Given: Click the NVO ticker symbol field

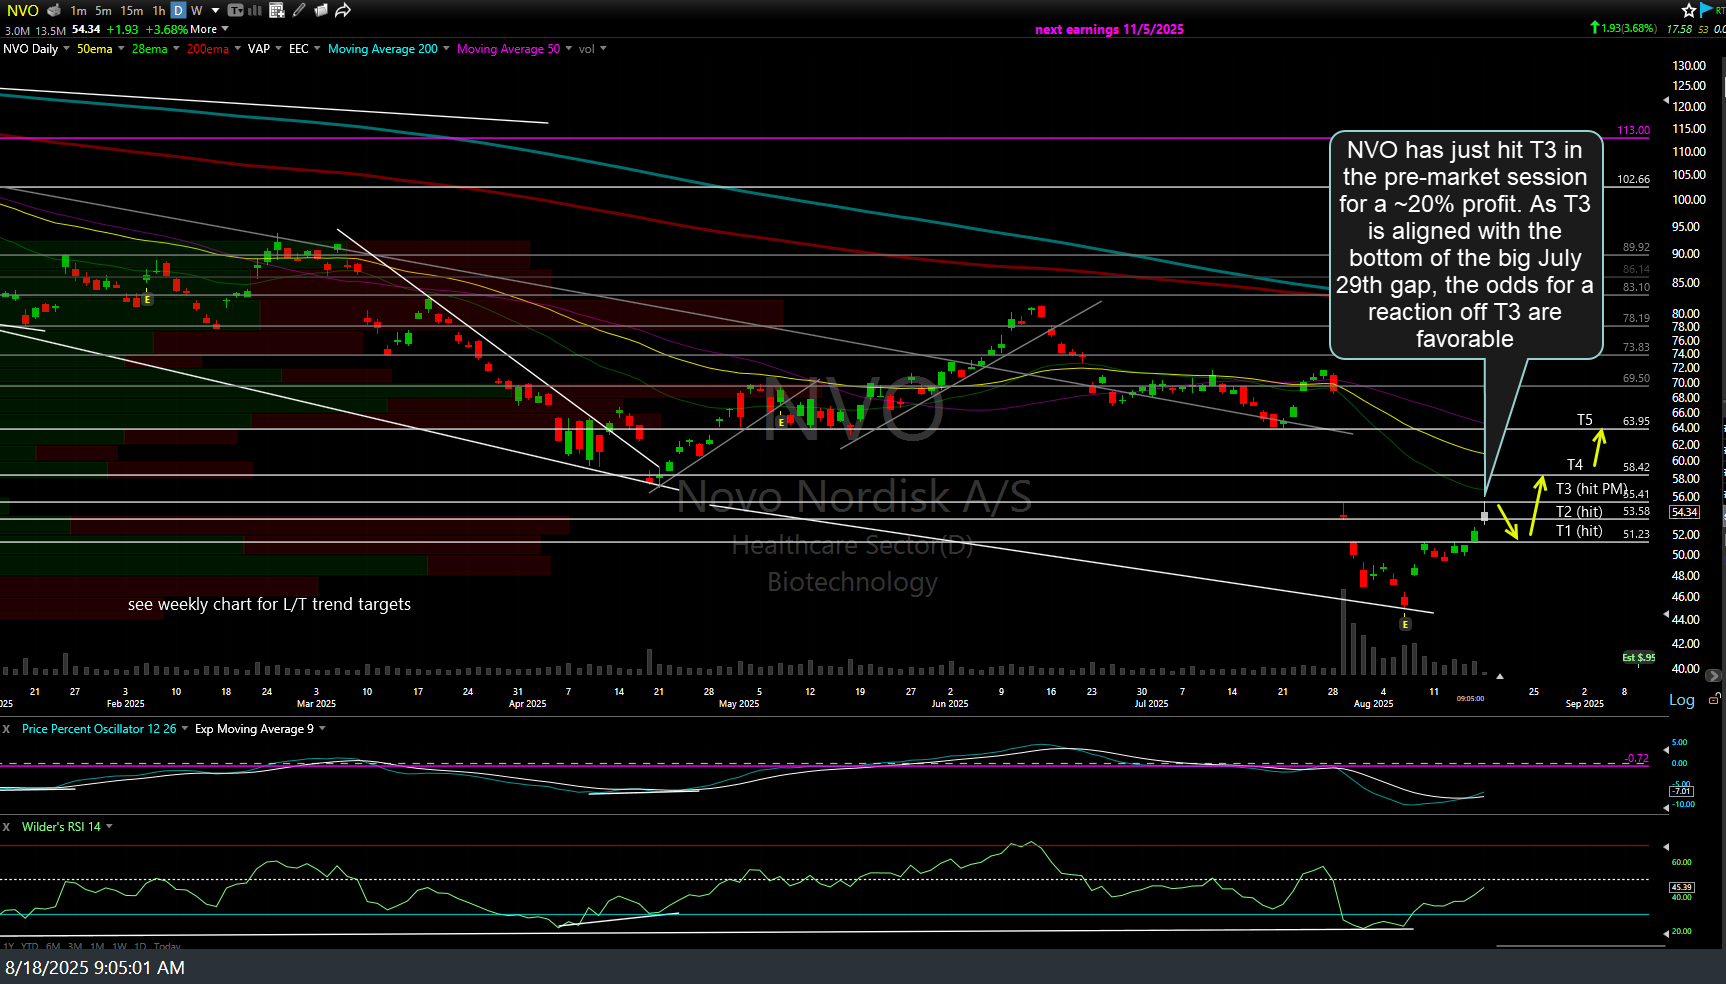Looking at the screenshot, I should click(x=22, y=10).
